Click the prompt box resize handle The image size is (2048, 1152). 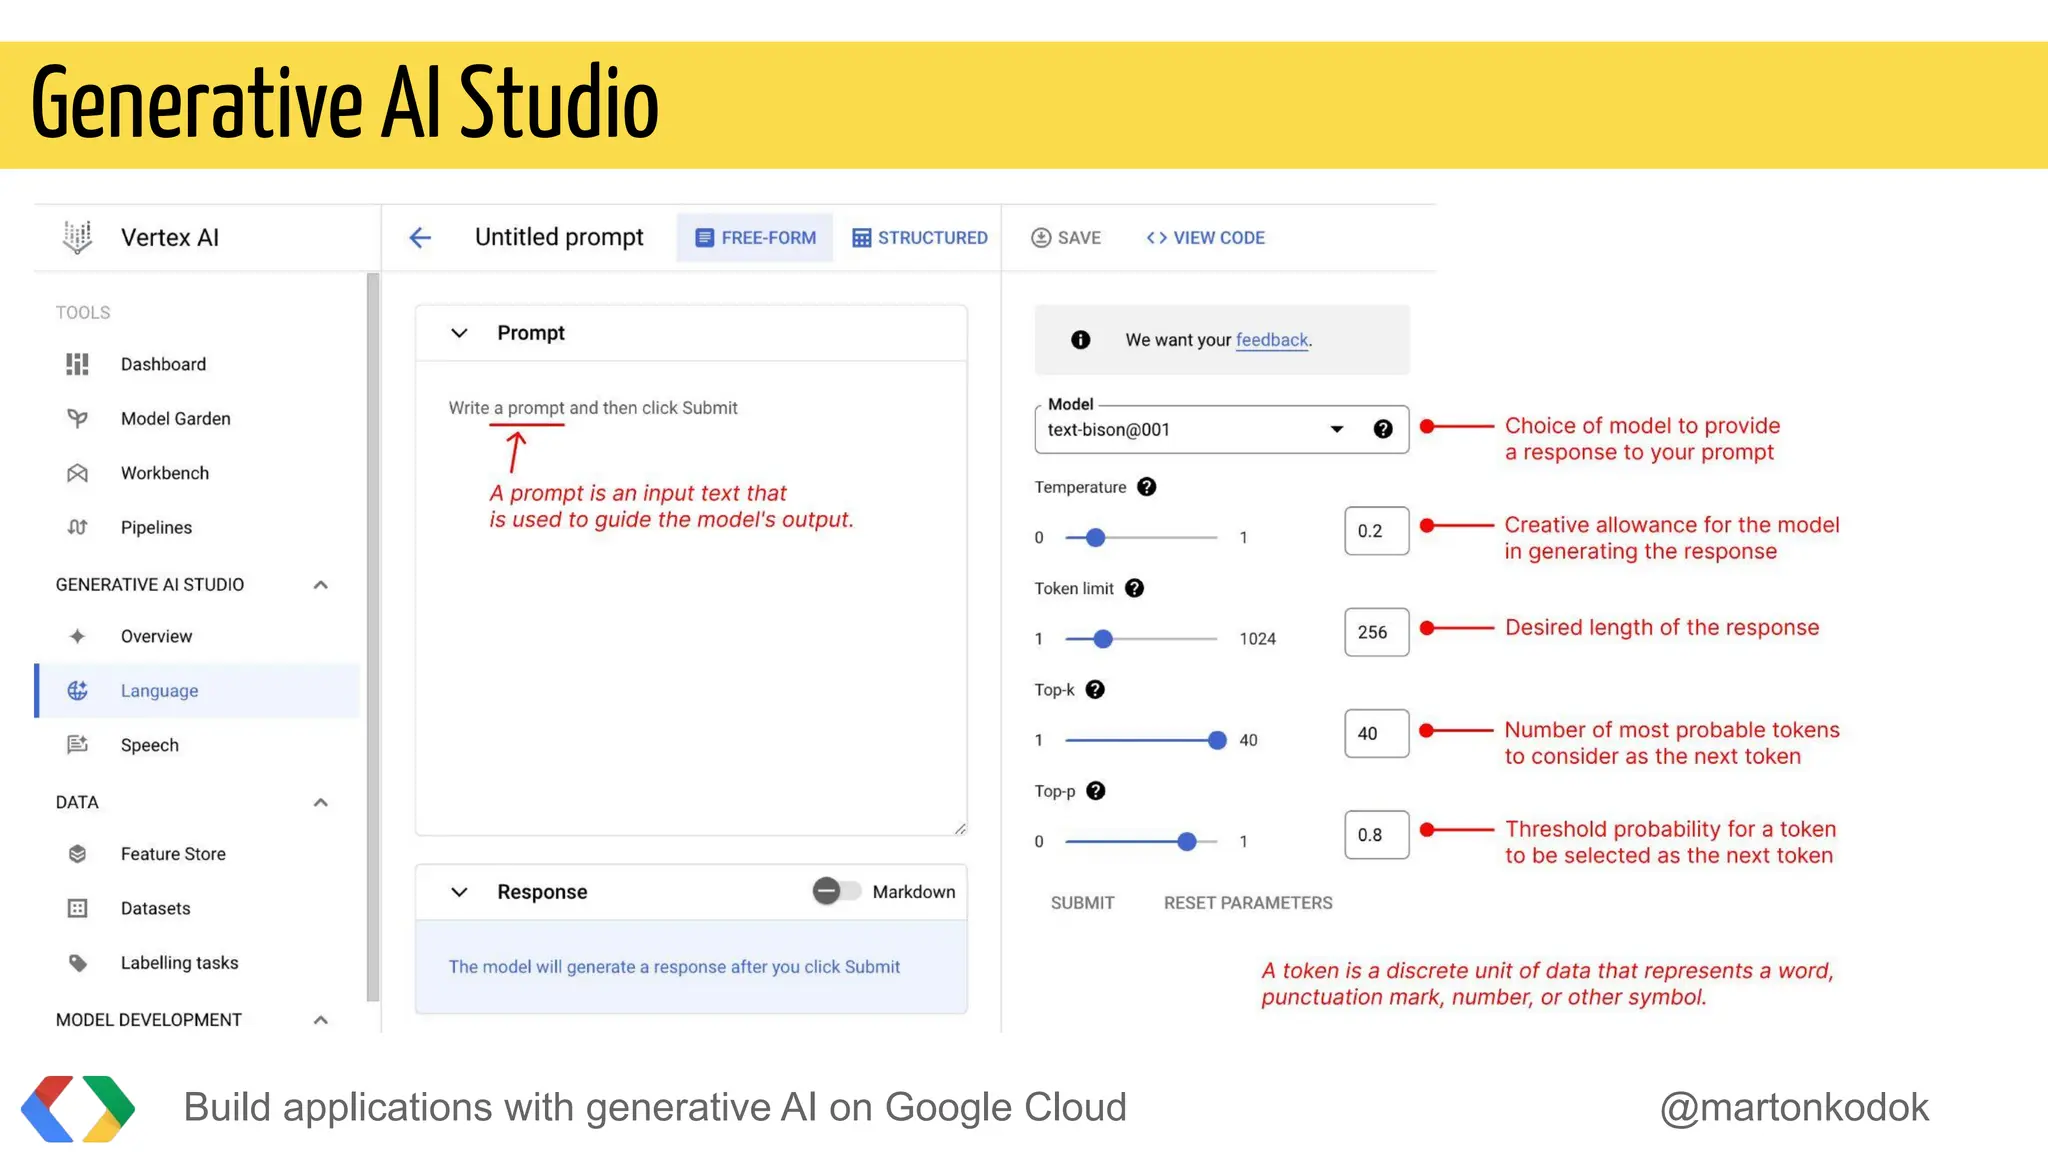tap(960, 828)
